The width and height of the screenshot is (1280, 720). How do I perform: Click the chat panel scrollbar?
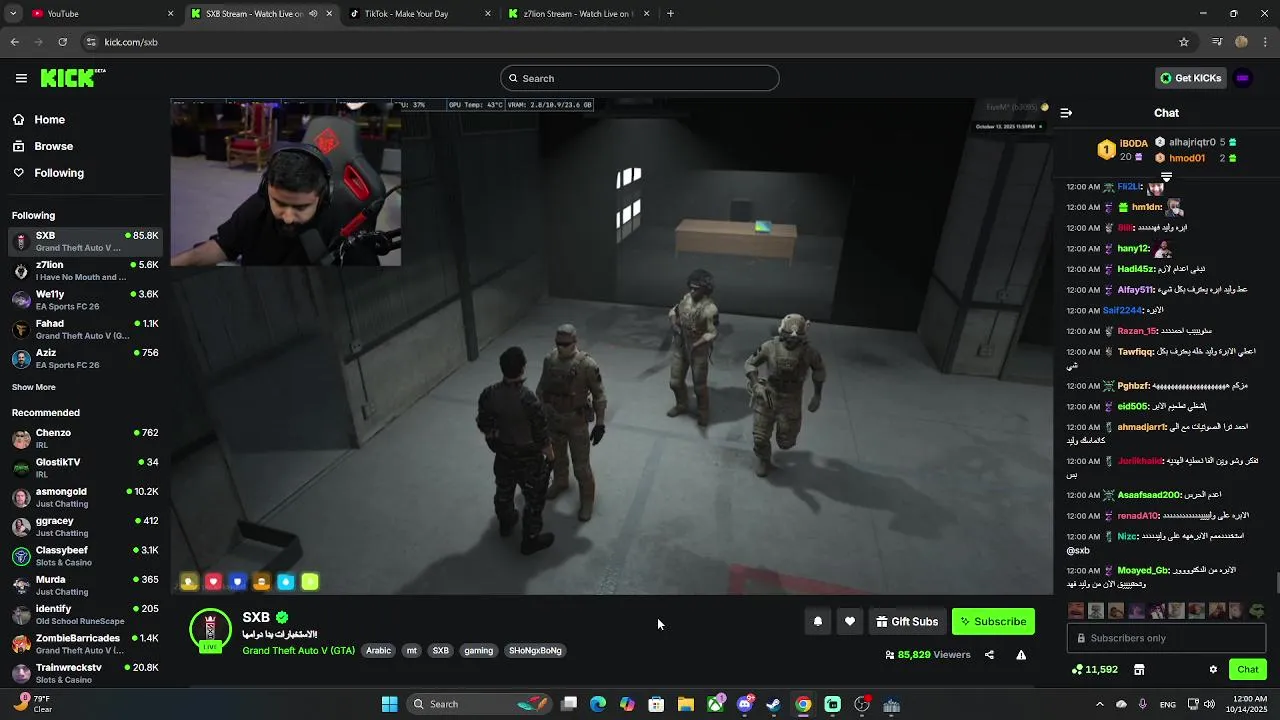[x=1276, y=582]
